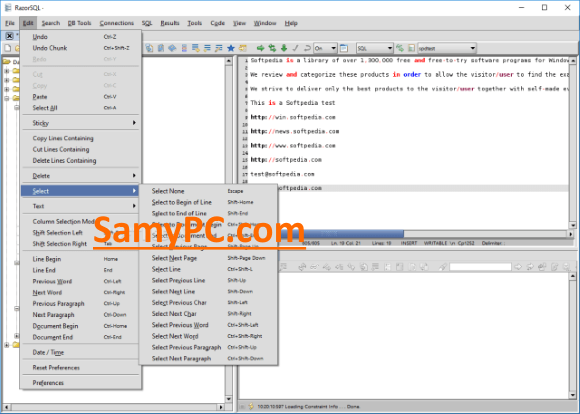Click the multicolored stacked bars toolbar icon

[x=184, y=48]
